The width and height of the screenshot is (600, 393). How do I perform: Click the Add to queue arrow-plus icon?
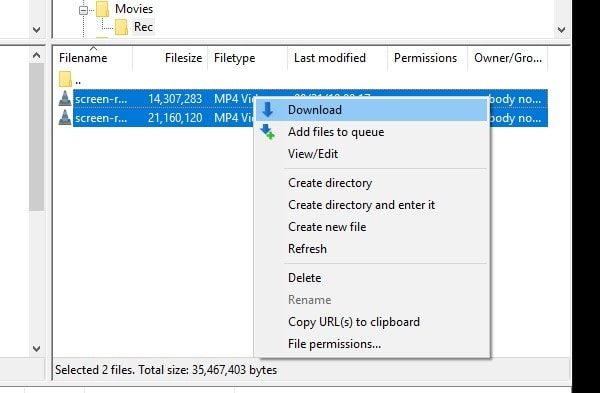pos(267,132)
